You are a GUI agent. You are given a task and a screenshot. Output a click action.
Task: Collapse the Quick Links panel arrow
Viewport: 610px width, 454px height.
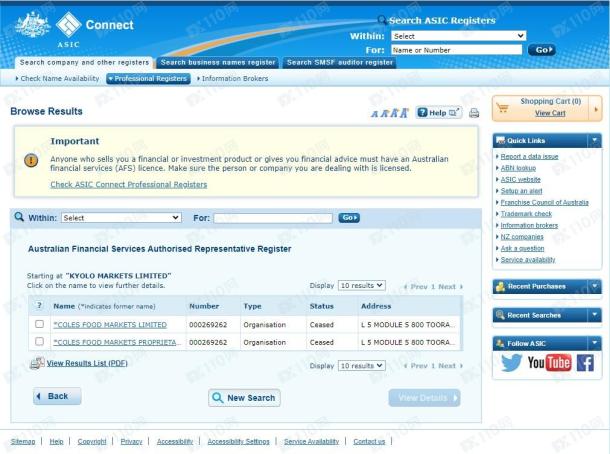coord(594,140)
